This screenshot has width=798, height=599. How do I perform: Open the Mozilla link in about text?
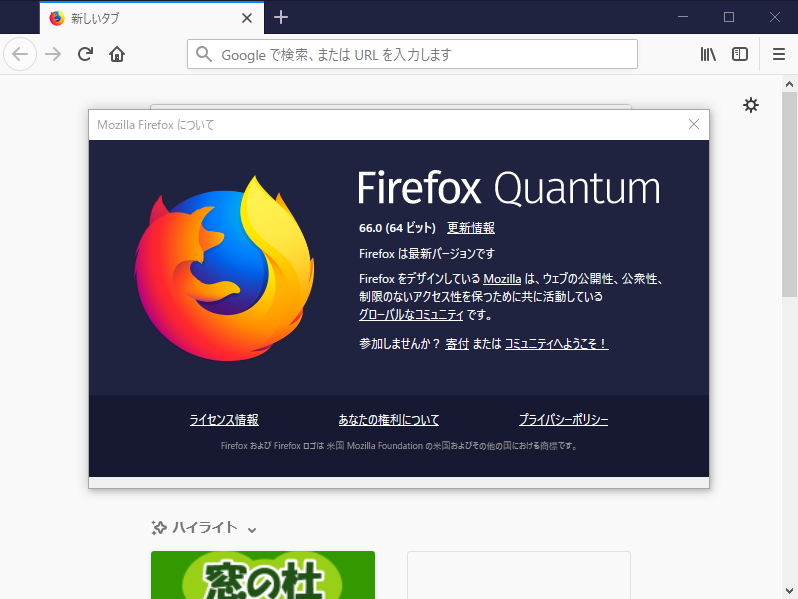coord(502,279)
